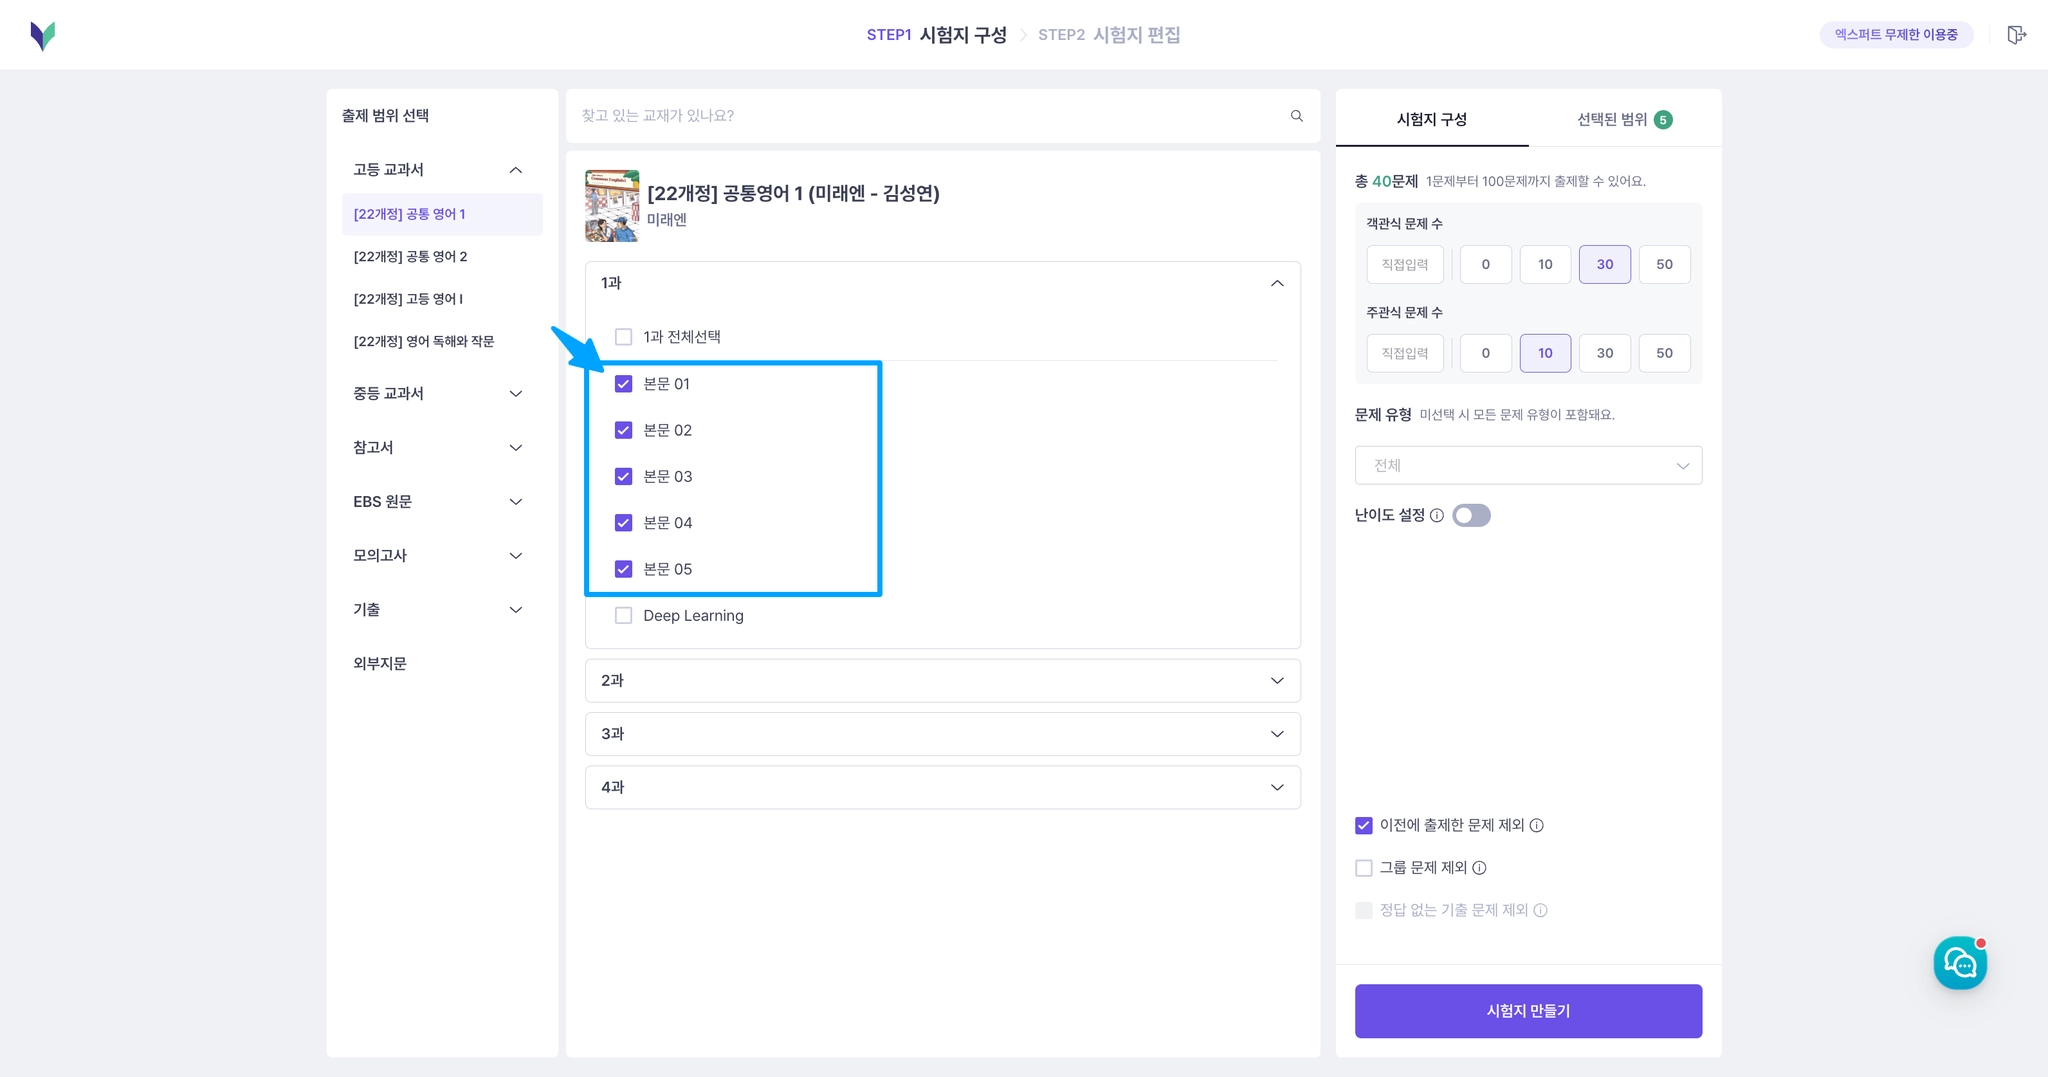
Task: Check the 1과 전체선택 checkbox
Action: (623, 337)
